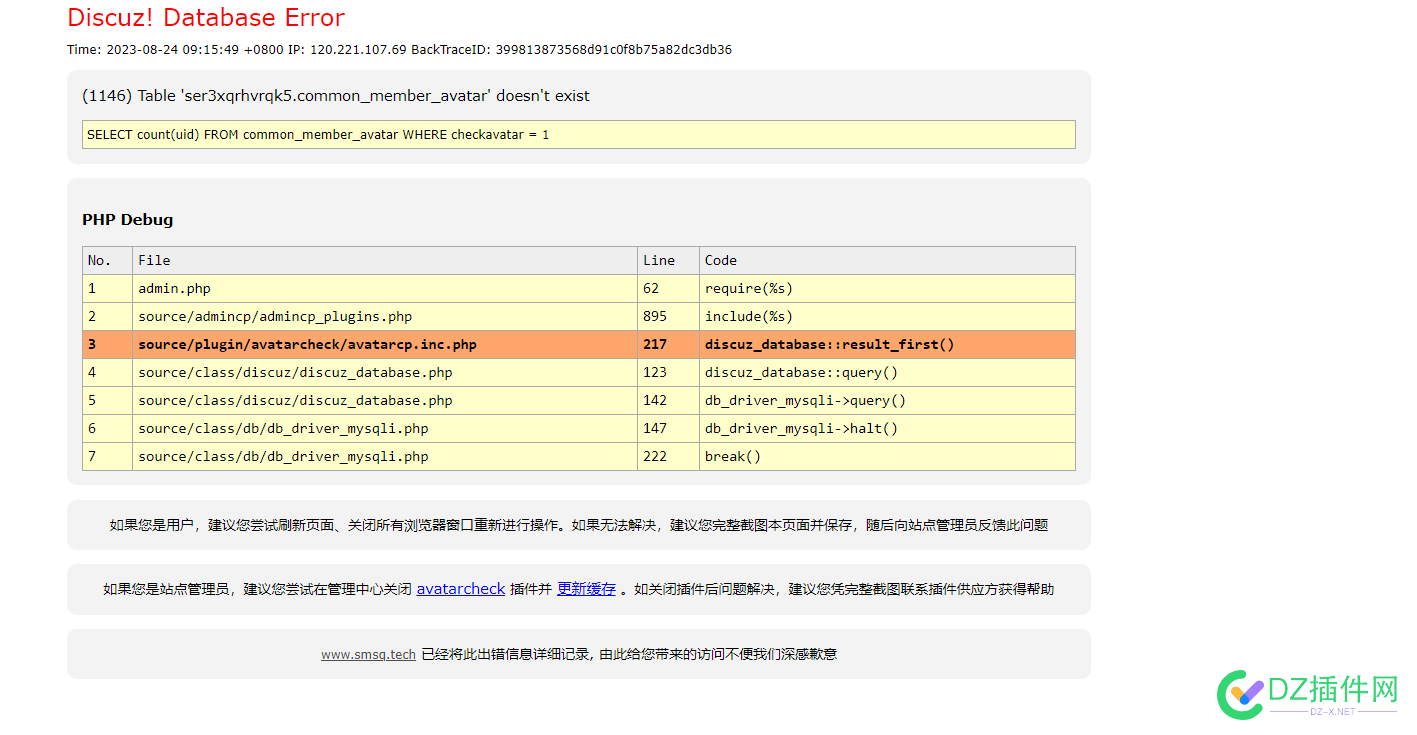Image resolution: width=1417 pixels, height=735 pixels.
Task: Click the break() code cell
Action: coord(888,456)
